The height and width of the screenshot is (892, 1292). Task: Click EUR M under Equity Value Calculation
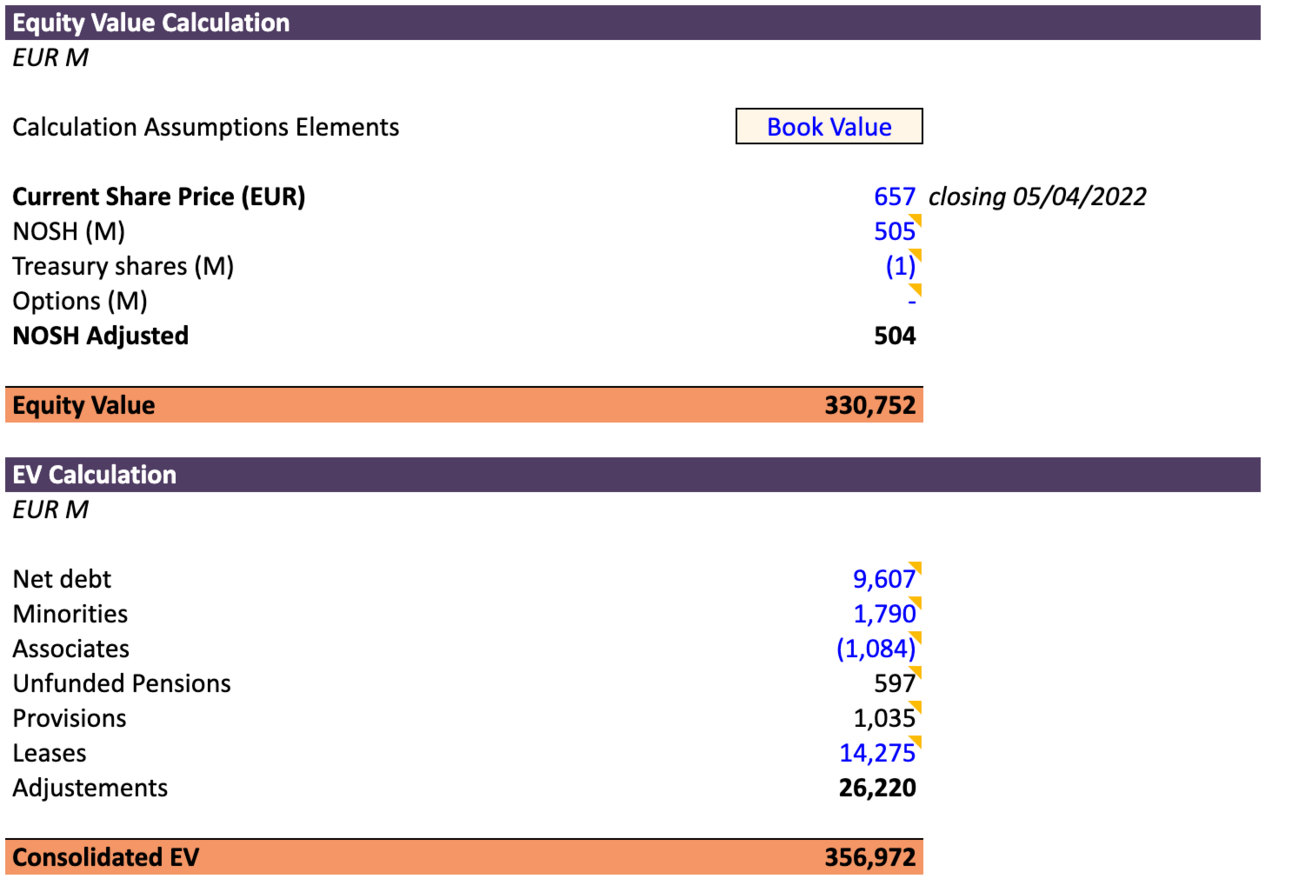50,57
